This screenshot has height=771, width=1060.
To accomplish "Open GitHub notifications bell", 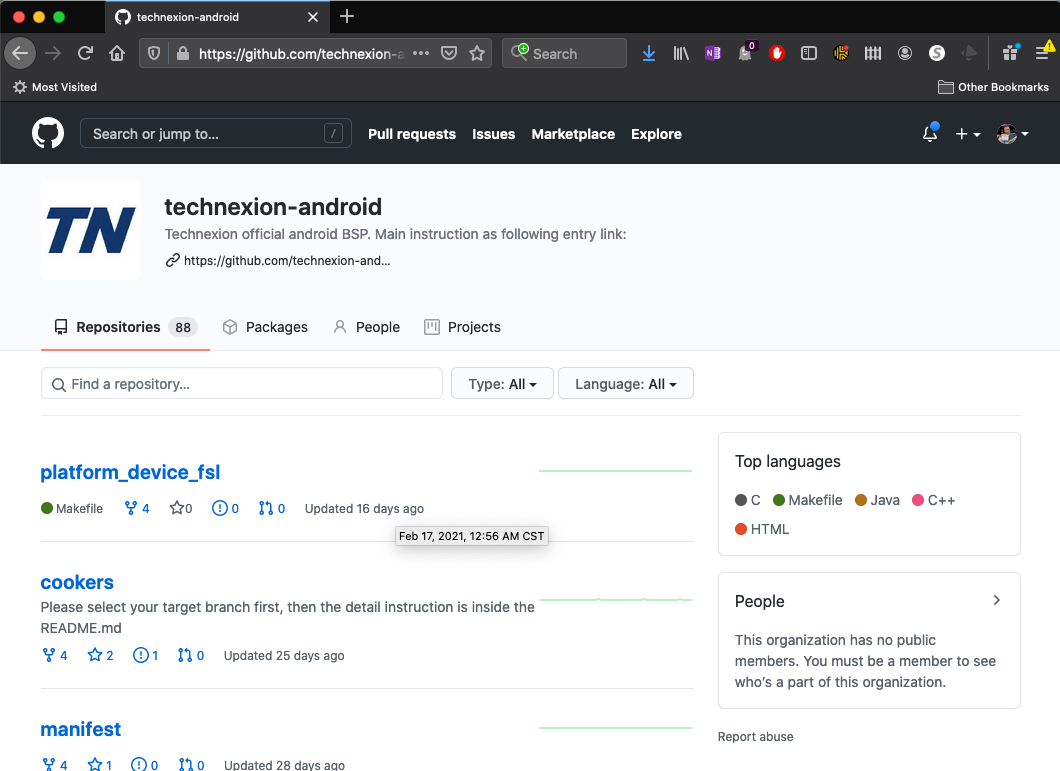I will click(930, 133).
